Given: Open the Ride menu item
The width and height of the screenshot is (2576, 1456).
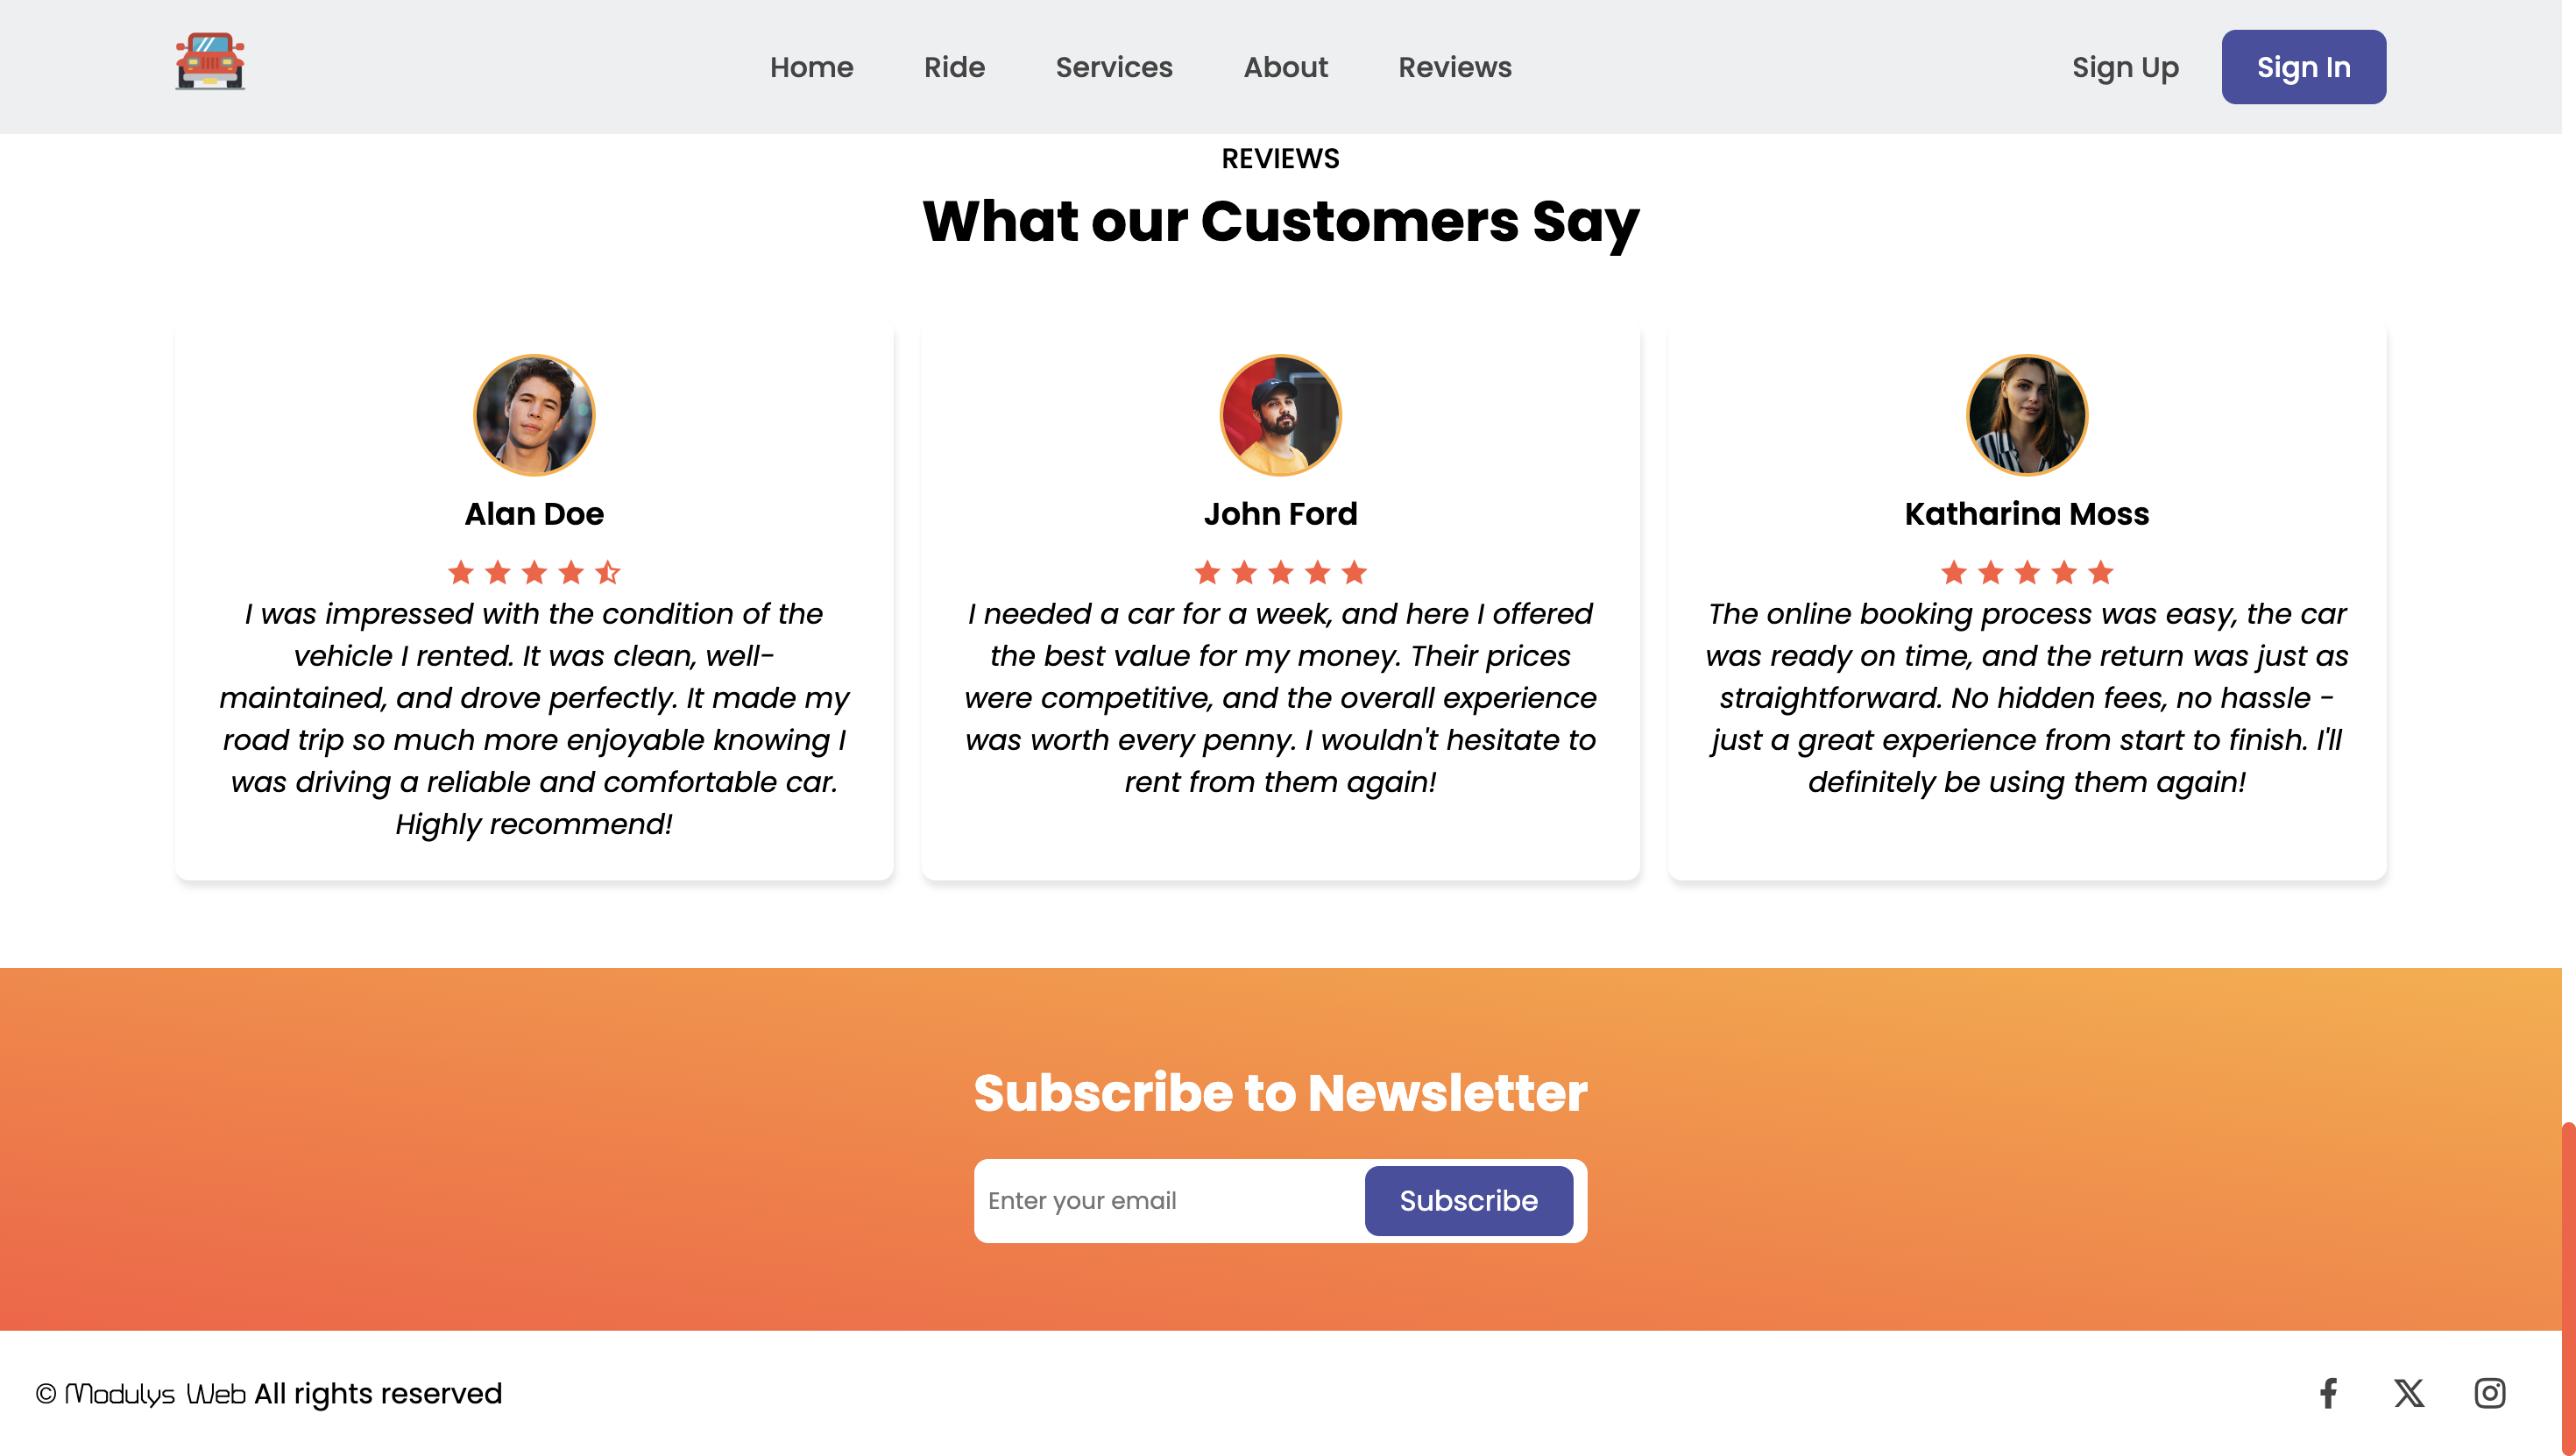Looking at the screenshot, I should click(x=954, y=67).
